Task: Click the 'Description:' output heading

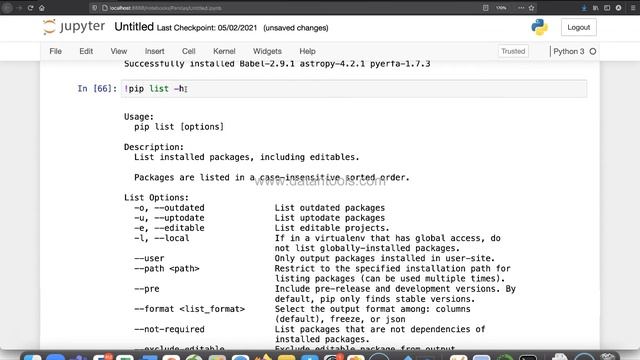Action: coord(154,147)
